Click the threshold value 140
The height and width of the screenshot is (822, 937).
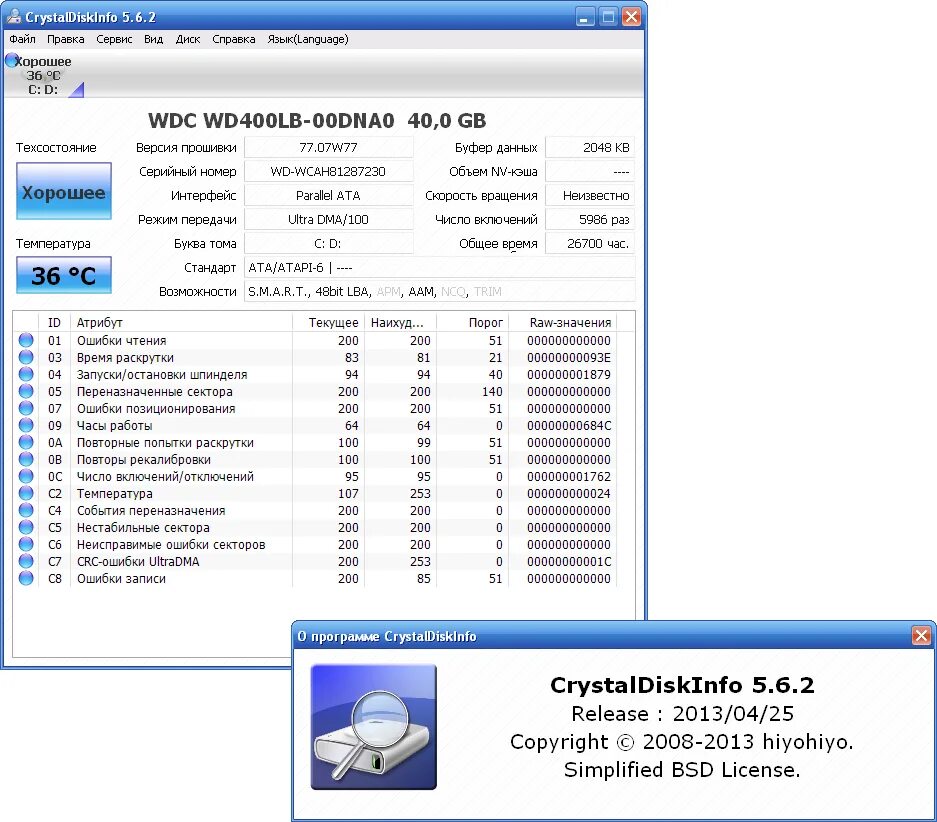(x=492, y=391)
